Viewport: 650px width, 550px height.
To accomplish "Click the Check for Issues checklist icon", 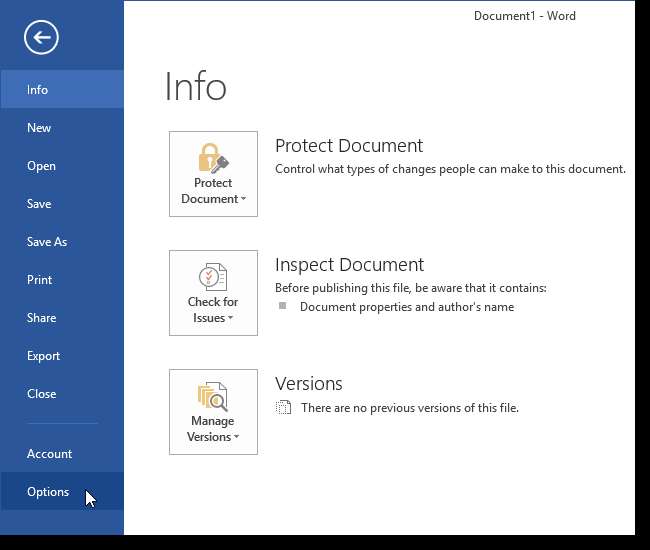I will point(213,277).
